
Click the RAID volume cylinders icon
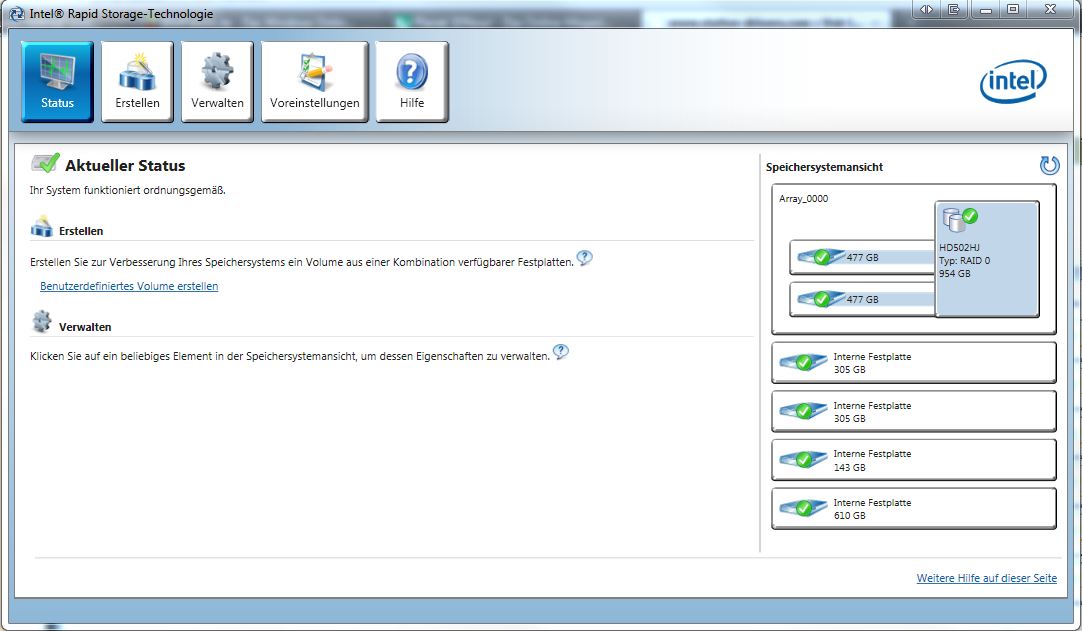pos(960,219)
